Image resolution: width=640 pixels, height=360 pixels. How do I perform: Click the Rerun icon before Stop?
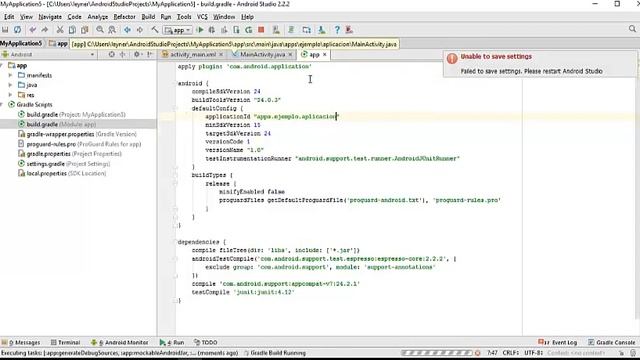[249, 30]
